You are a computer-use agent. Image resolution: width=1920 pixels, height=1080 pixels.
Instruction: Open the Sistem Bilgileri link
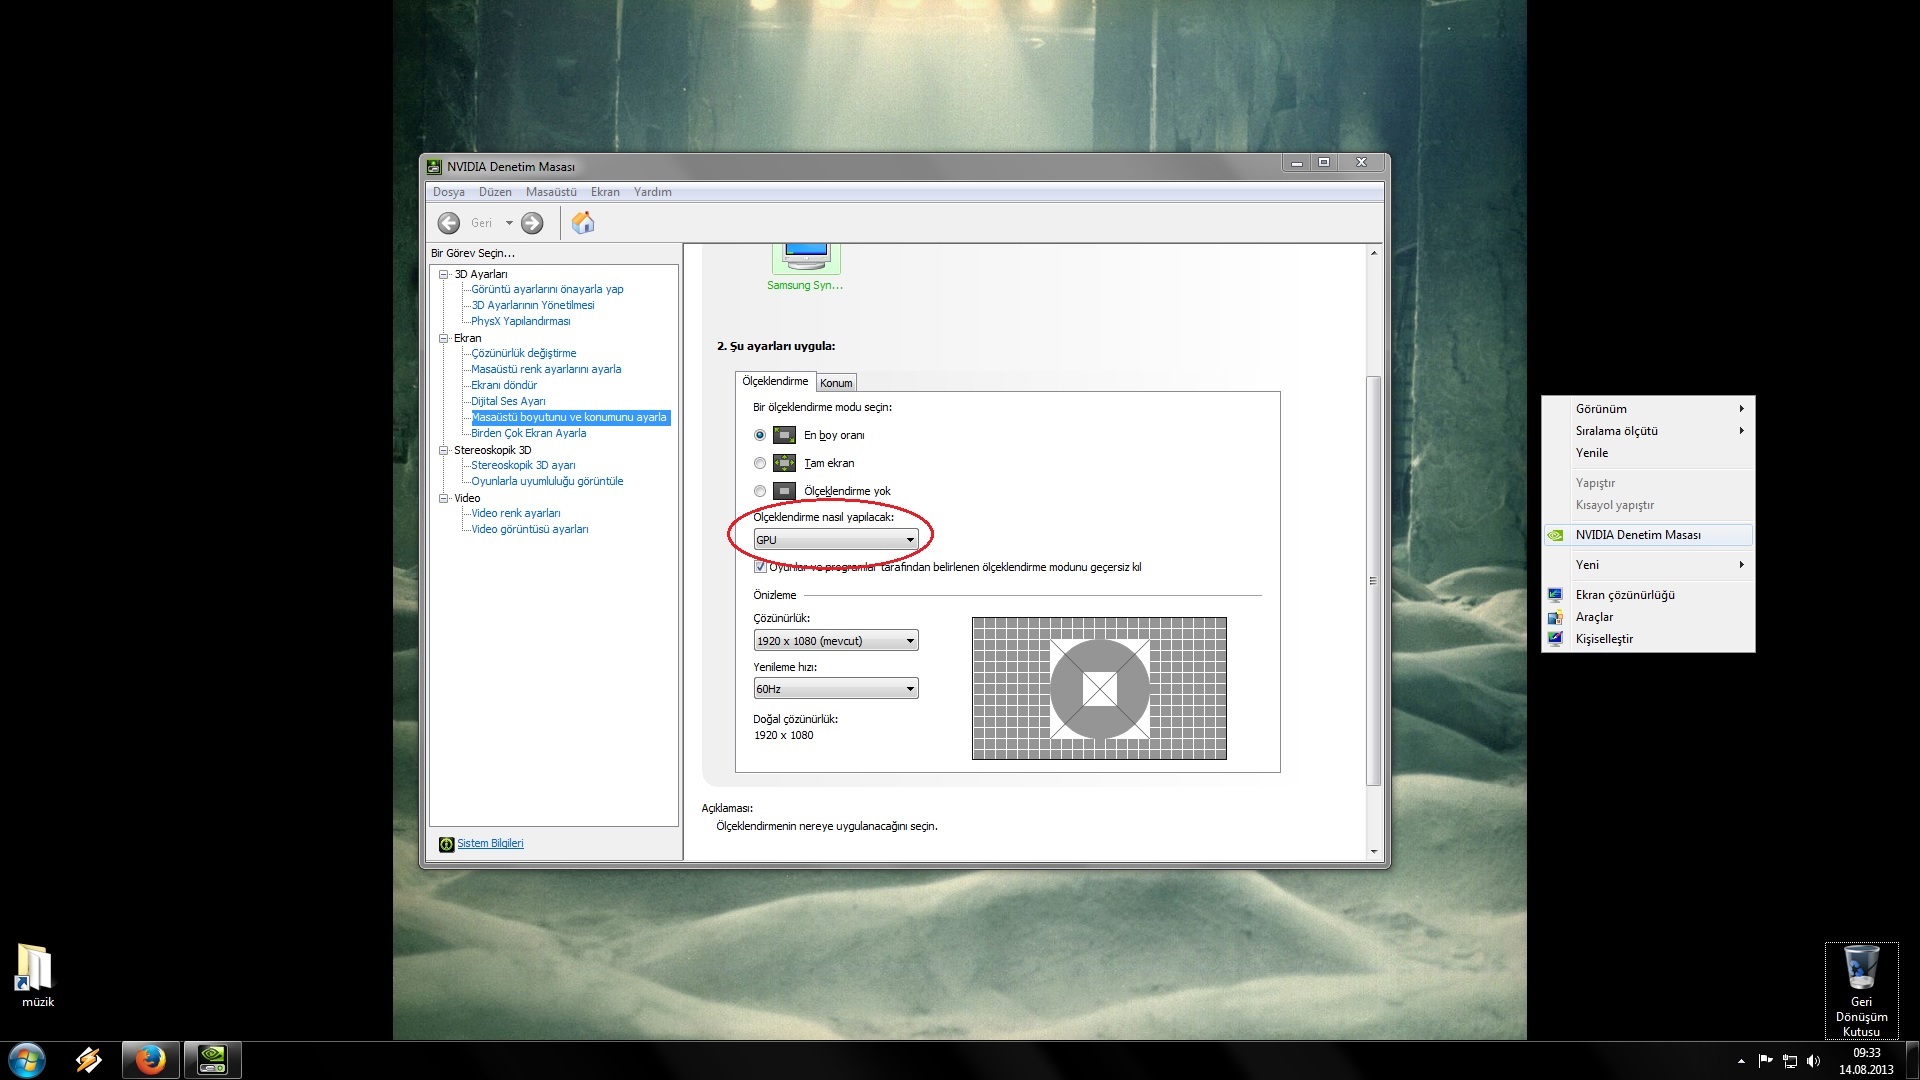(x=490, y=844)
